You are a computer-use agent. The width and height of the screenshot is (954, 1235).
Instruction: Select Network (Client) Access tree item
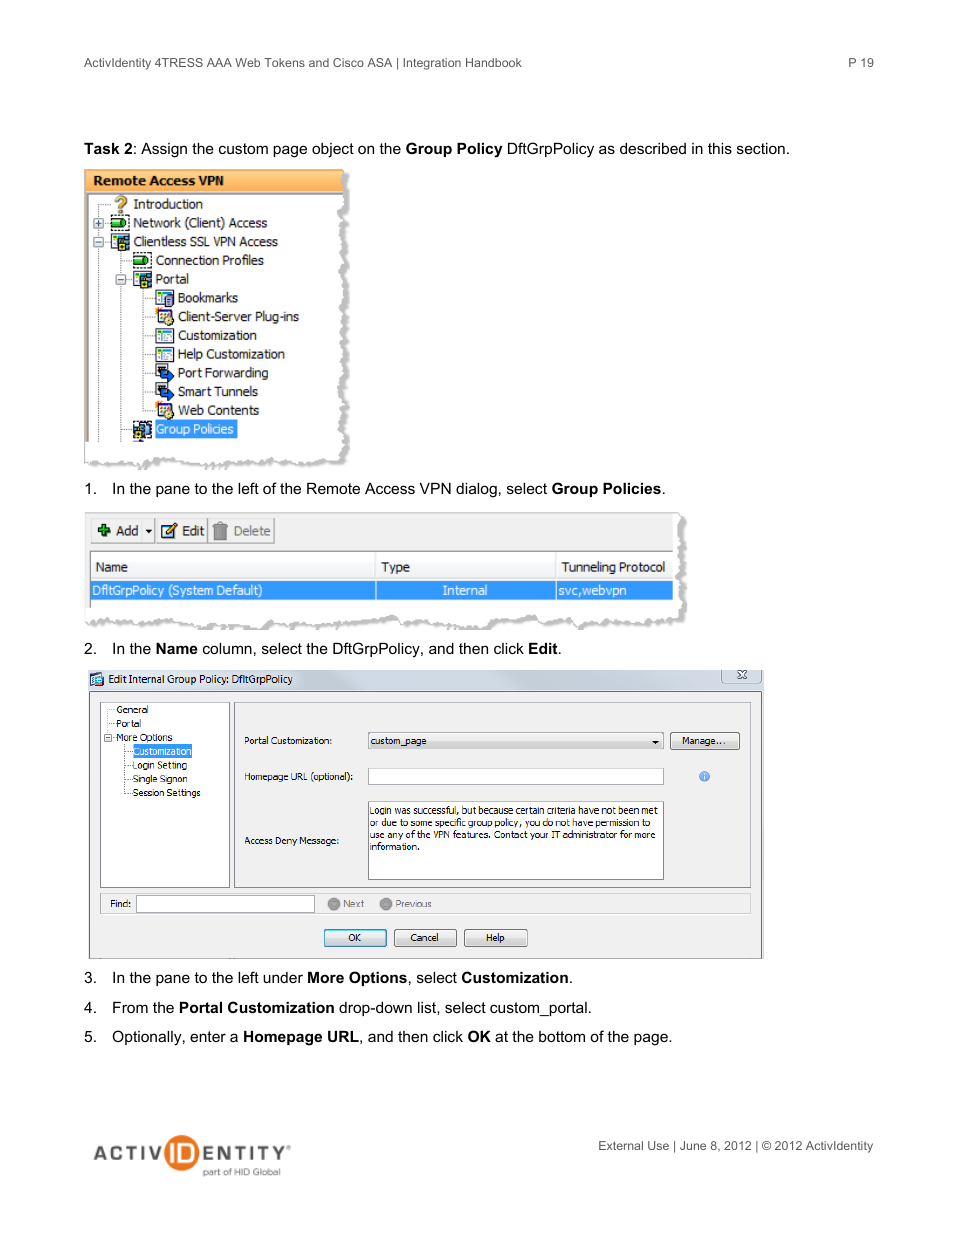(x=200, y=223)
